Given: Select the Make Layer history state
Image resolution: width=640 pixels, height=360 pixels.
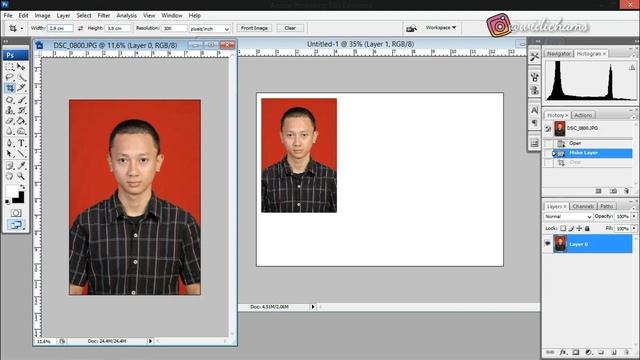Looking at the screenshot, I should click(592, 153).
